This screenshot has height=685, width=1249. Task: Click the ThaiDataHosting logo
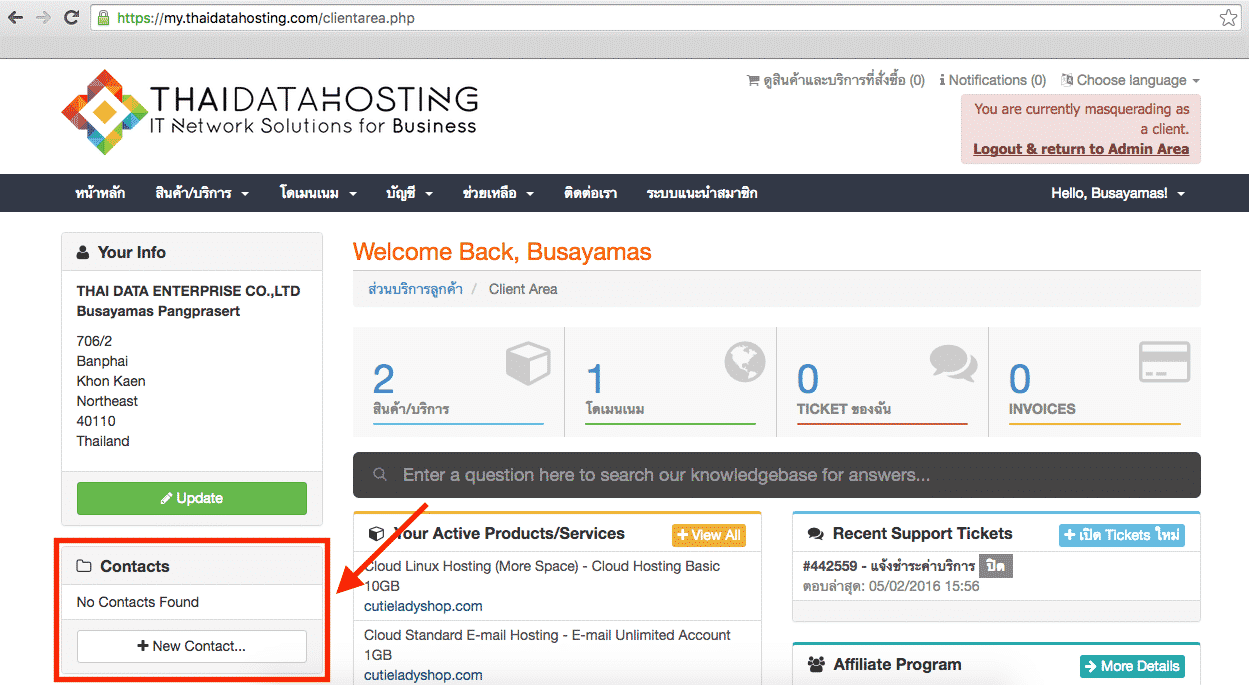pos(269,112)
